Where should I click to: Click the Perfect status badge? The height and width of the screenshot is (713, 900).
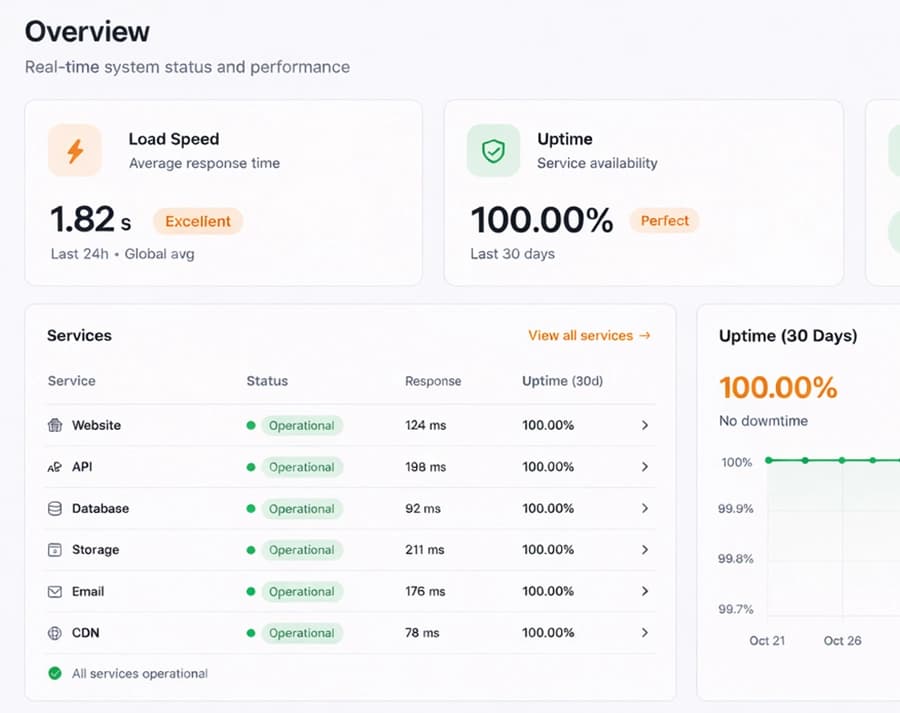pos(664,221)
